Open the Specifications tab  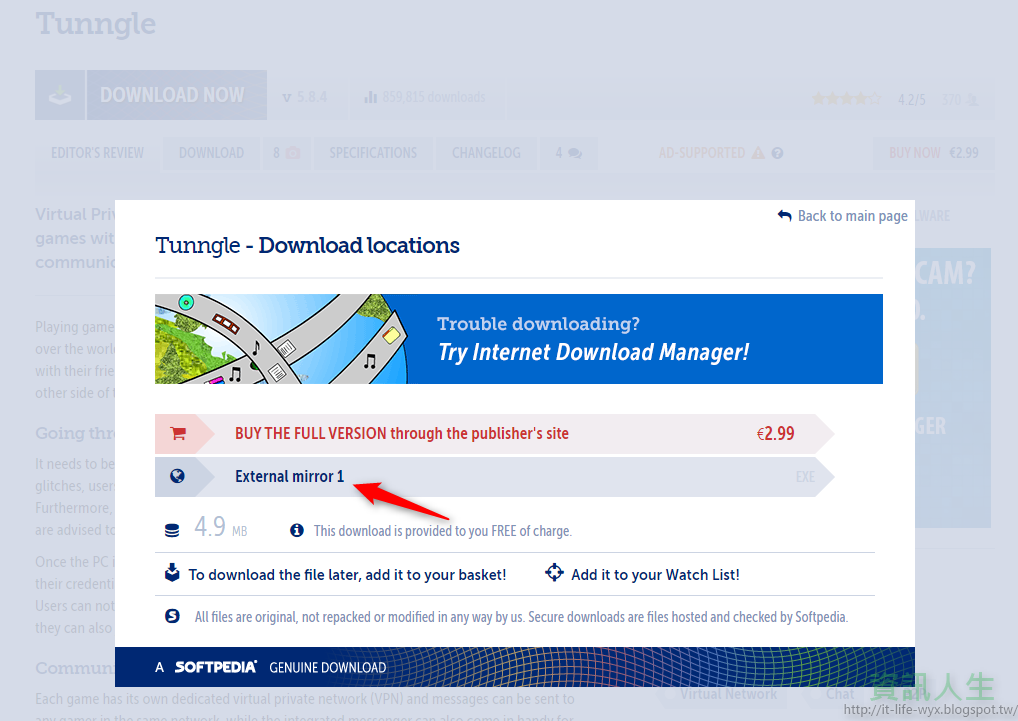click(x=373, y=153)
